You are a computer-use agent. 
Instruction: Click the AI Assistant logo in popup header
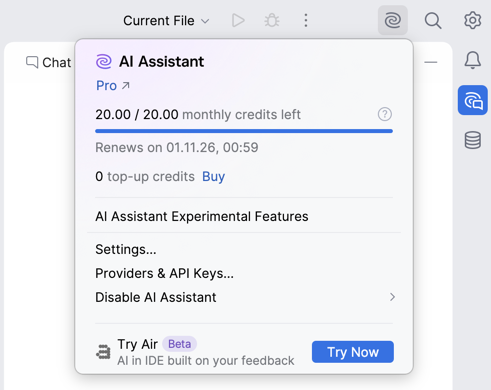[104, 62]
